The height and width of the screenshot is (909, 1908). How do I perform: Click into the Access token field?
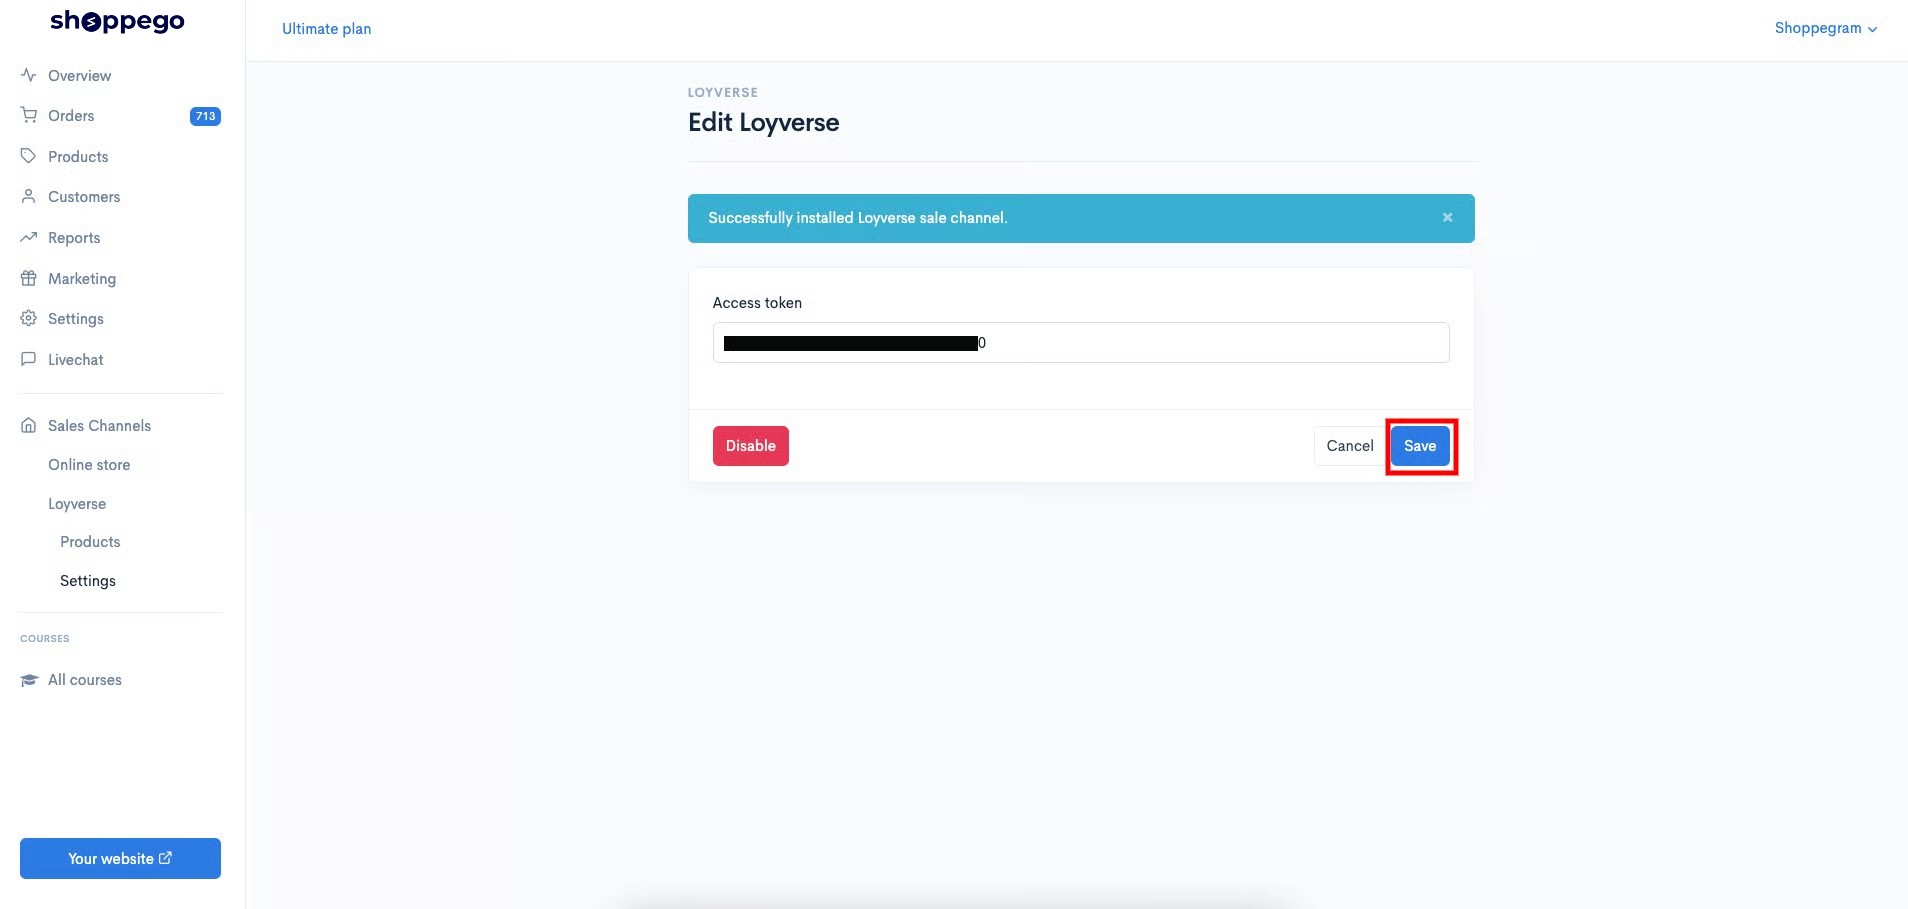click(1081, 343)
